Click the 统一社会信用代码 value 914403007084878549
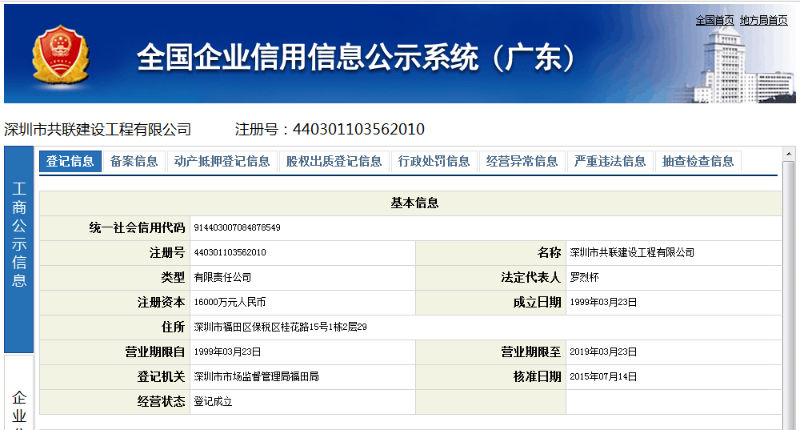 (237, 228)
